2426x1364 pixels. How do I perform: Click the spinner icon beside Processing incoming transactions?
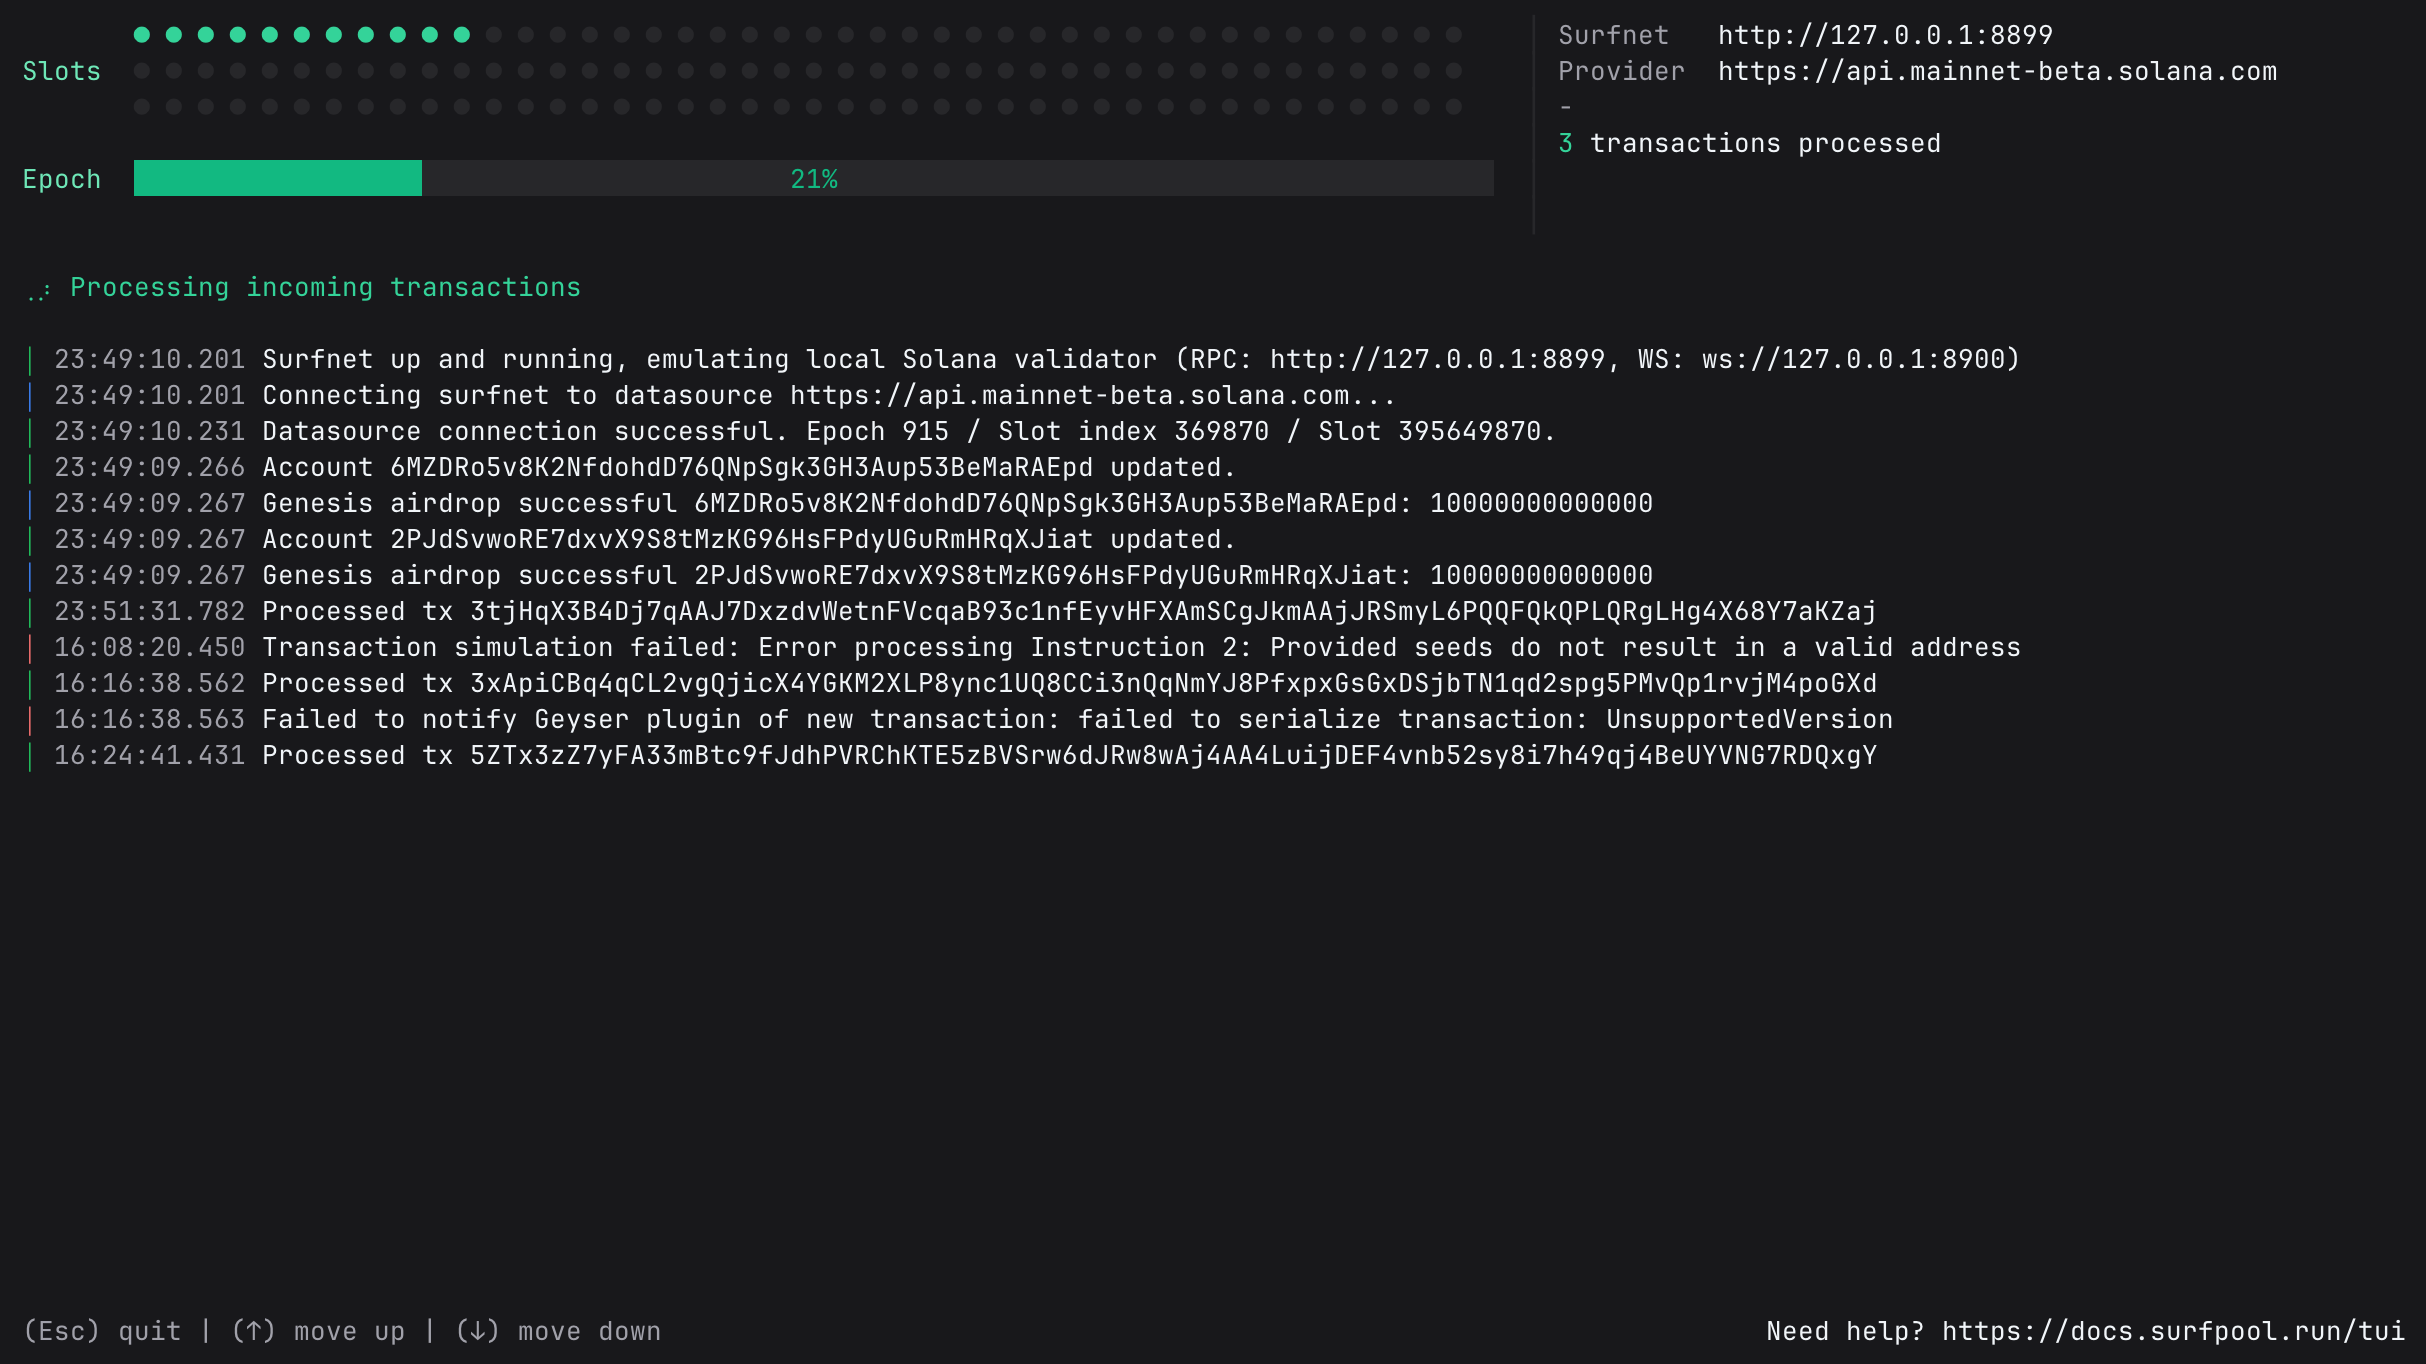tap(39, 291)
